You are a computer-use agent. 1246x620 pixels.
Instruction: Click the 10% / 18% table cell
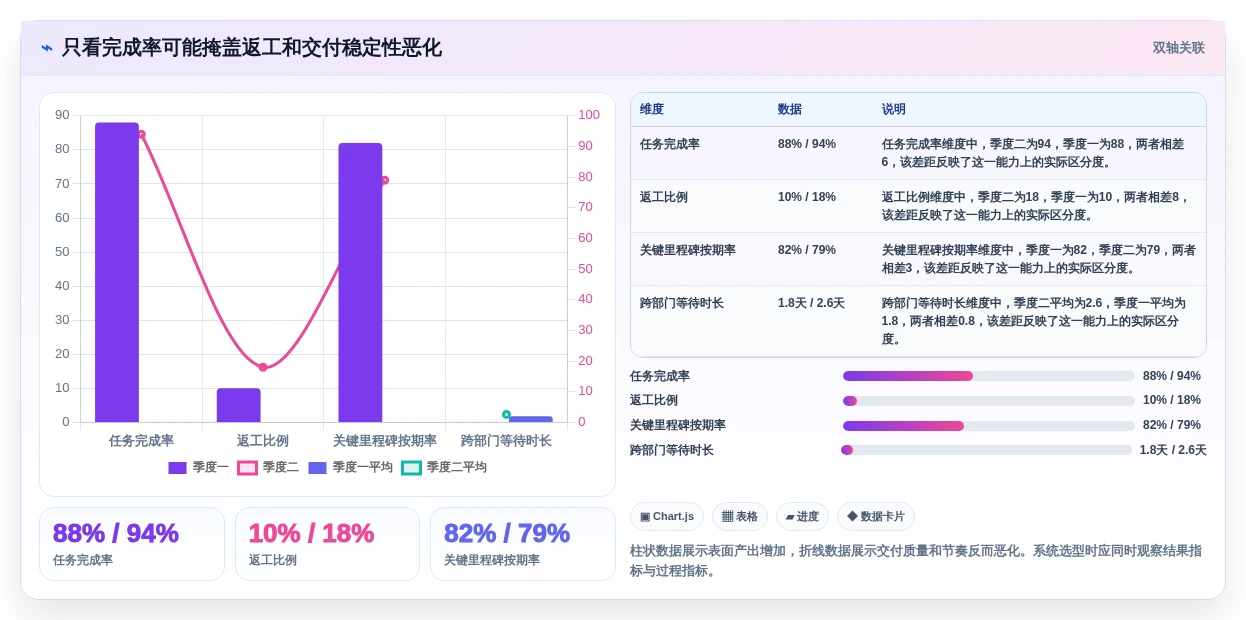[807, 197]
